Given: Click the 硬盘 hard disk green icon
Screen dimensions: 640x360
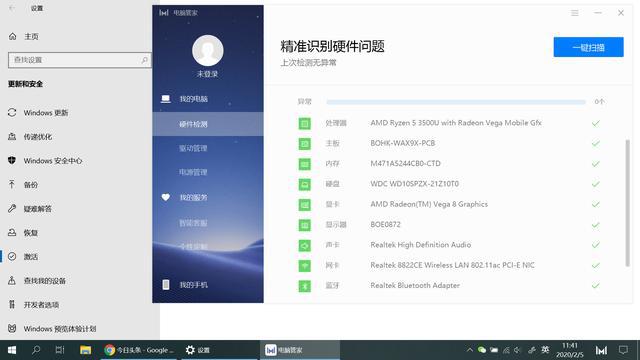Looking at the screenshot, I should 304,184.
